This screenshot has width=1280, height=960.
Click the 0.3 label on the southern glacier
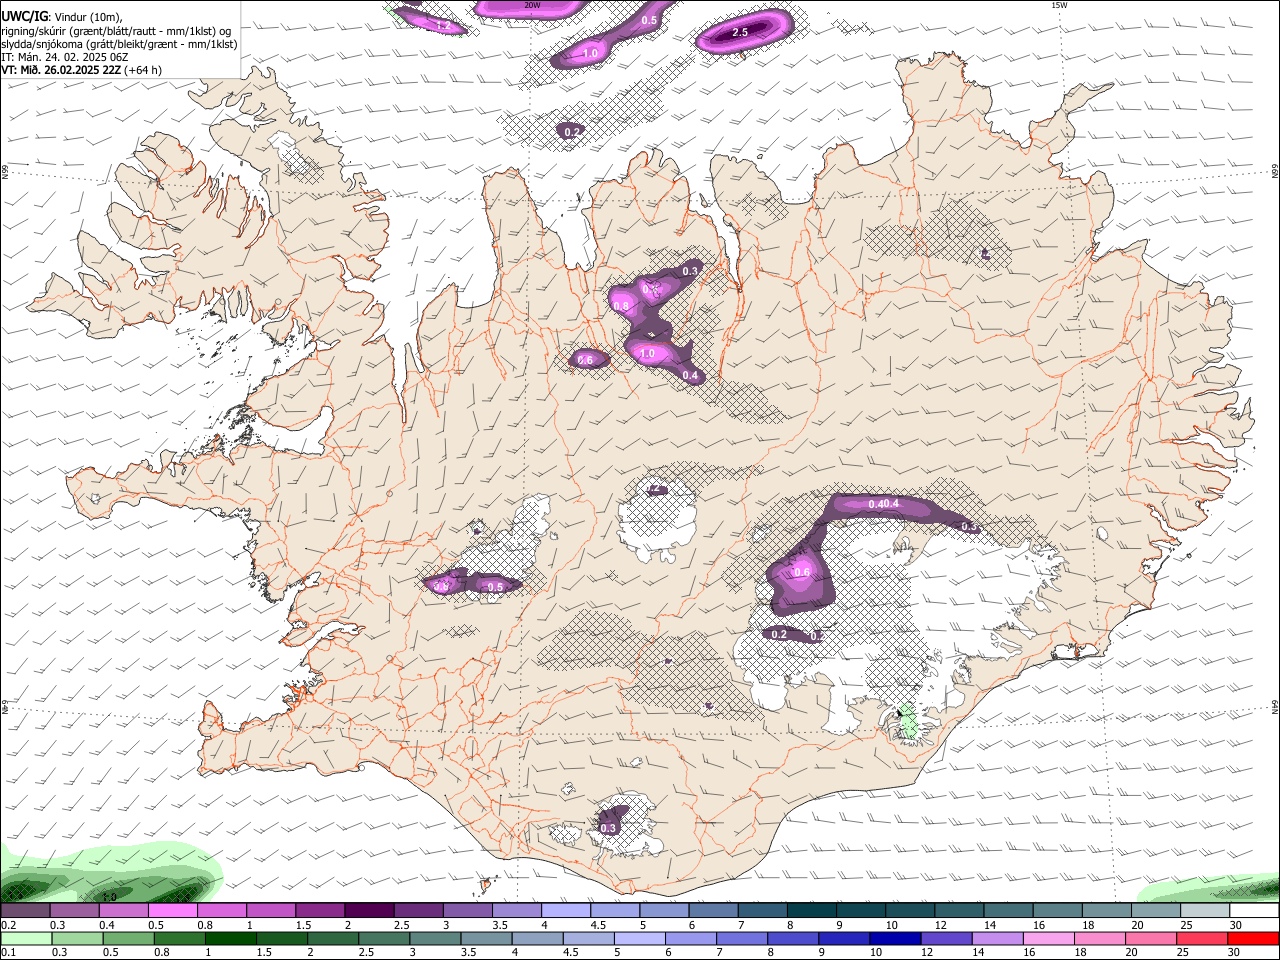pos(608,828)
